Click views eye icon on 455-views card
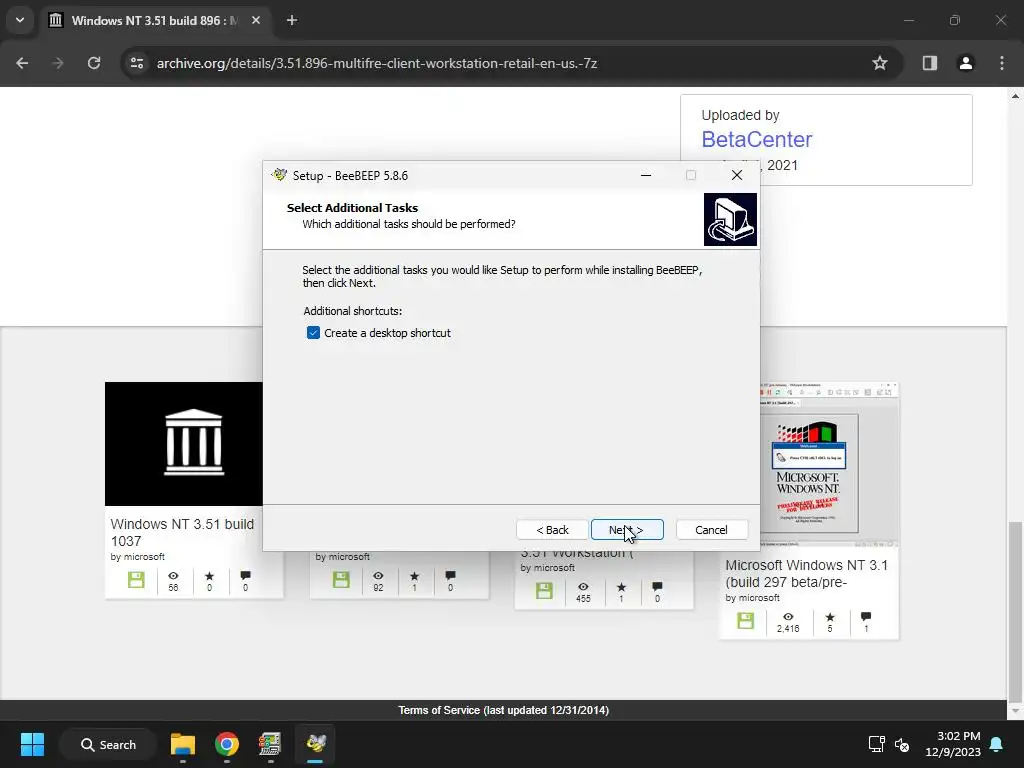The image size is (1024, 768). point(583,586)
